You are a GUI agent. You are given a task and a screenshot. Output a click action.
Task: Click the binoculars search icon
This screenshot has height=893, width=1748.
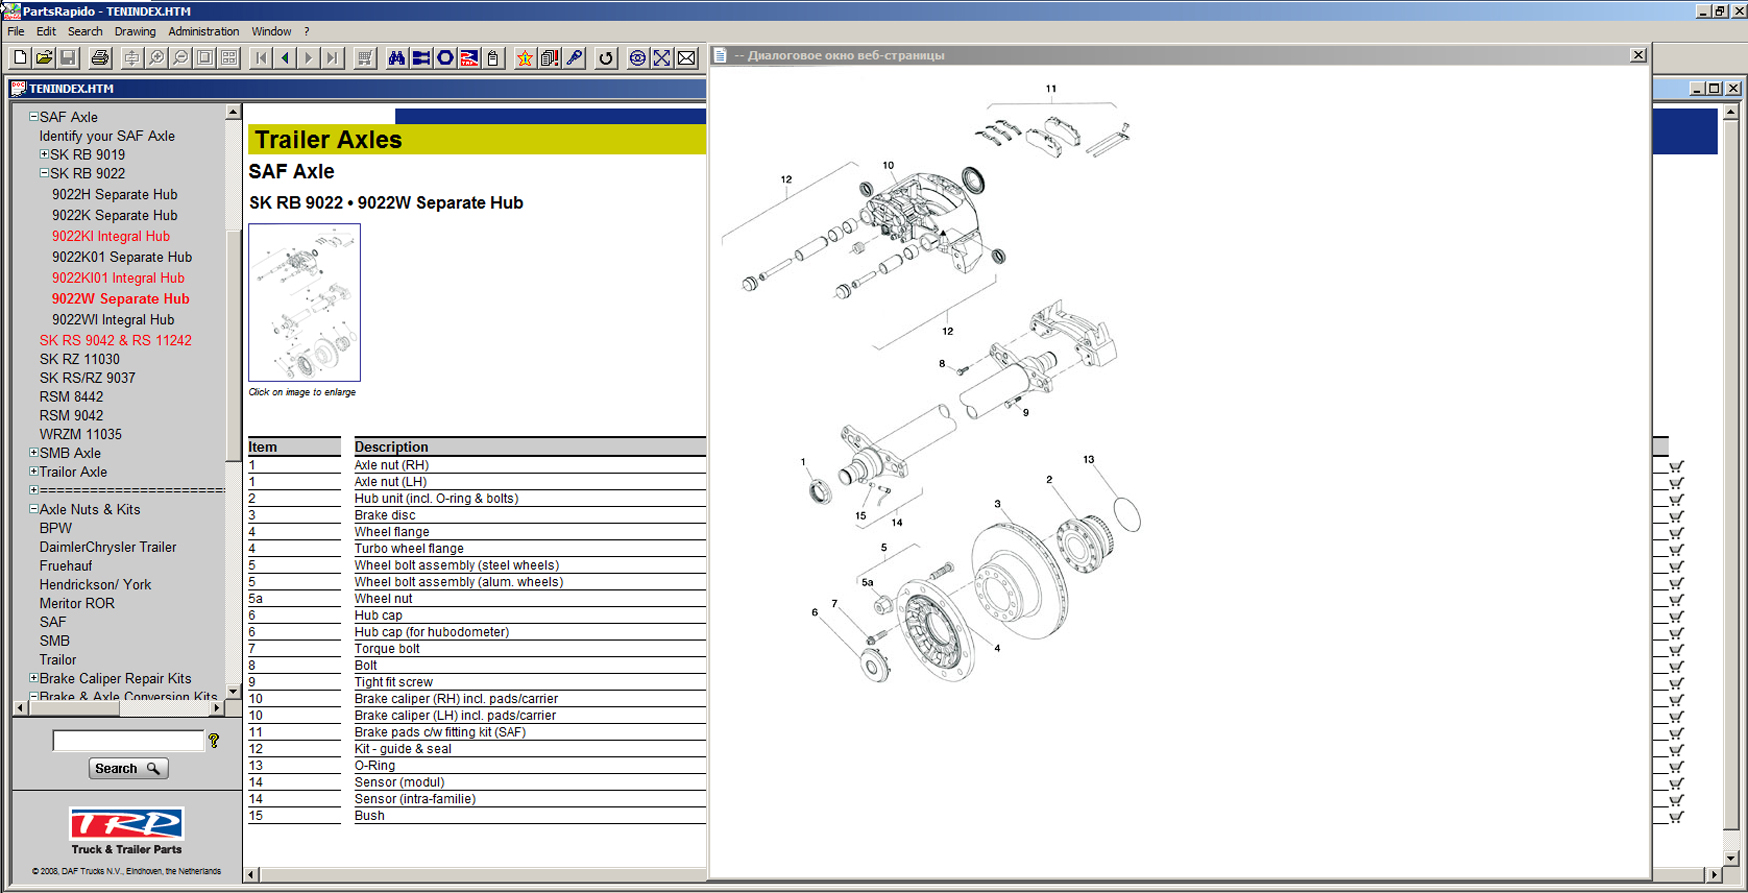click(397, 58)
